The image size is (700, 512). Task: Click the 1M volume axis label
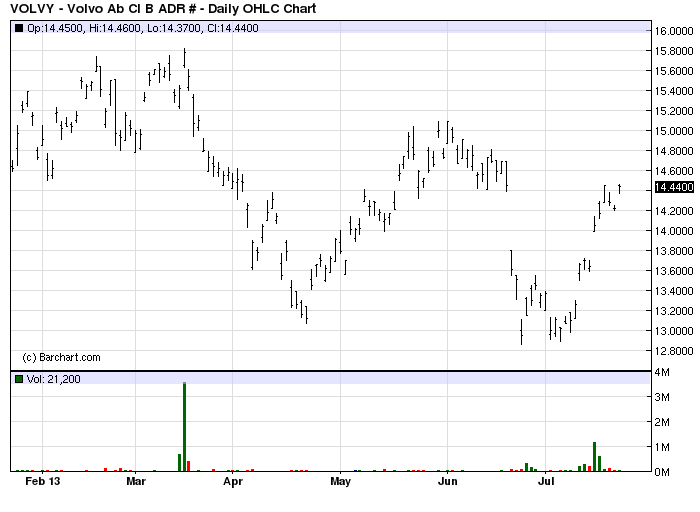click(662, 447)
